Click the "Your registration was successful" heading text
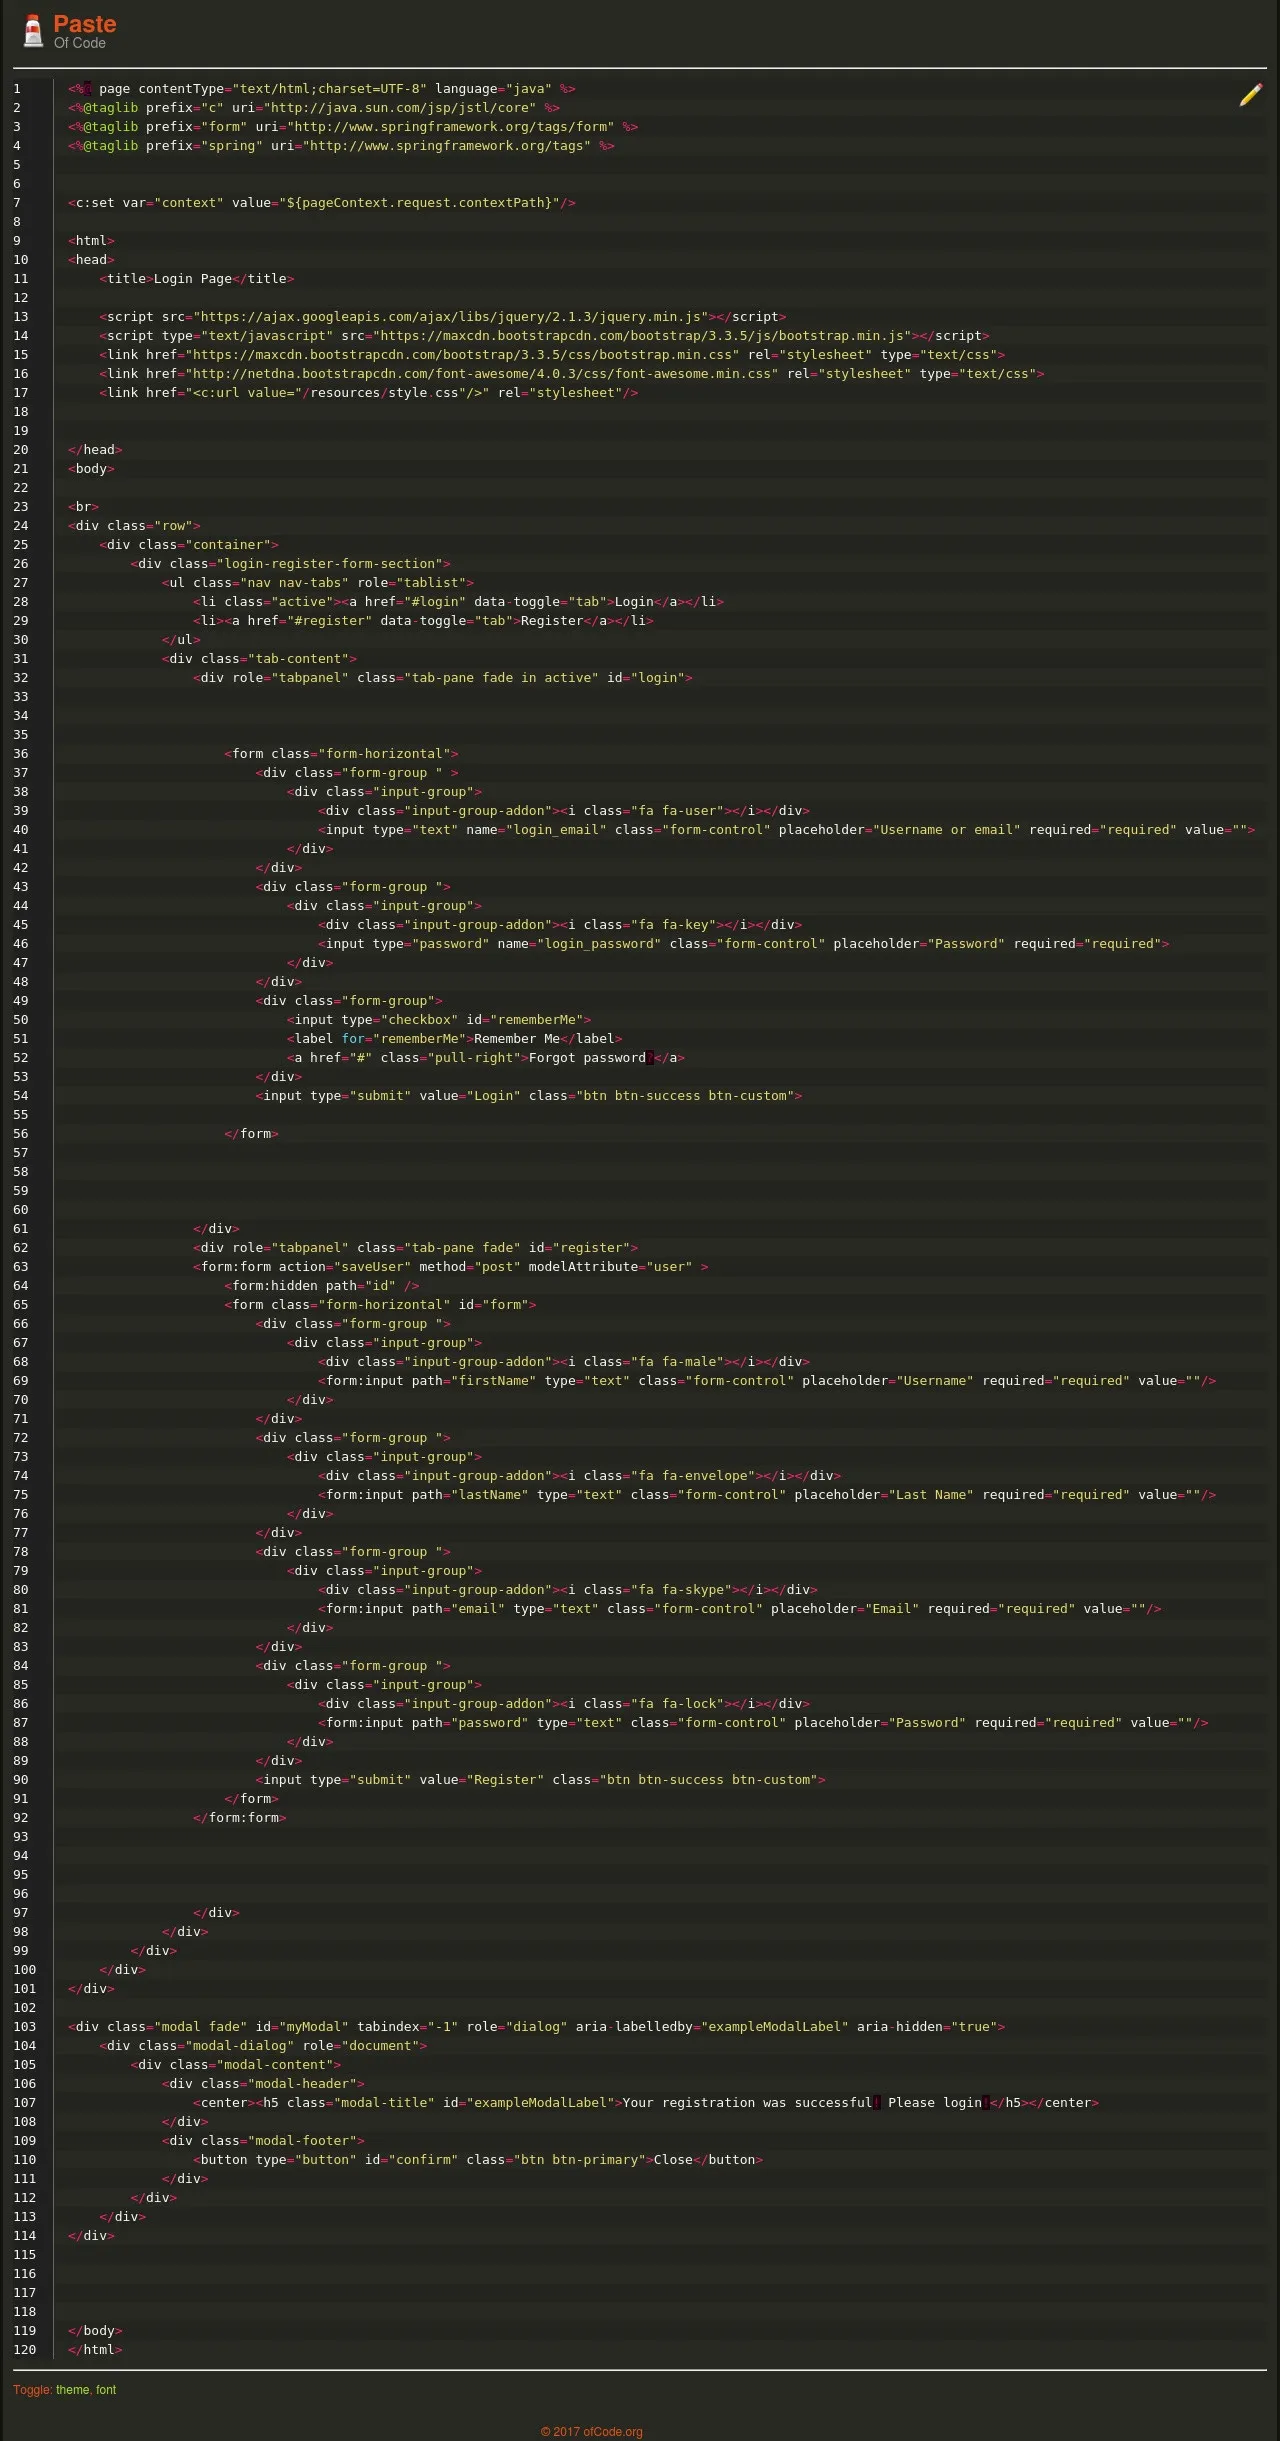The height and width of the screenshot is (2441, 1280). click(747, 2103)
